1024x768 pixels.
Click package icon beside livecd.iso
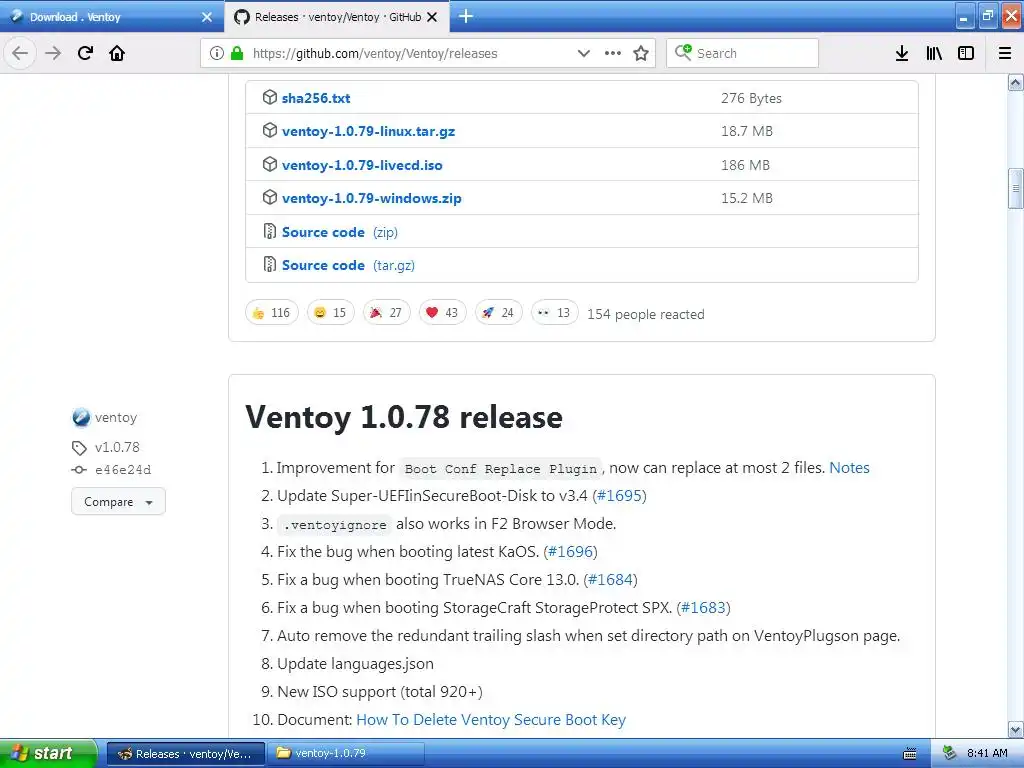(x=270, y=165)
